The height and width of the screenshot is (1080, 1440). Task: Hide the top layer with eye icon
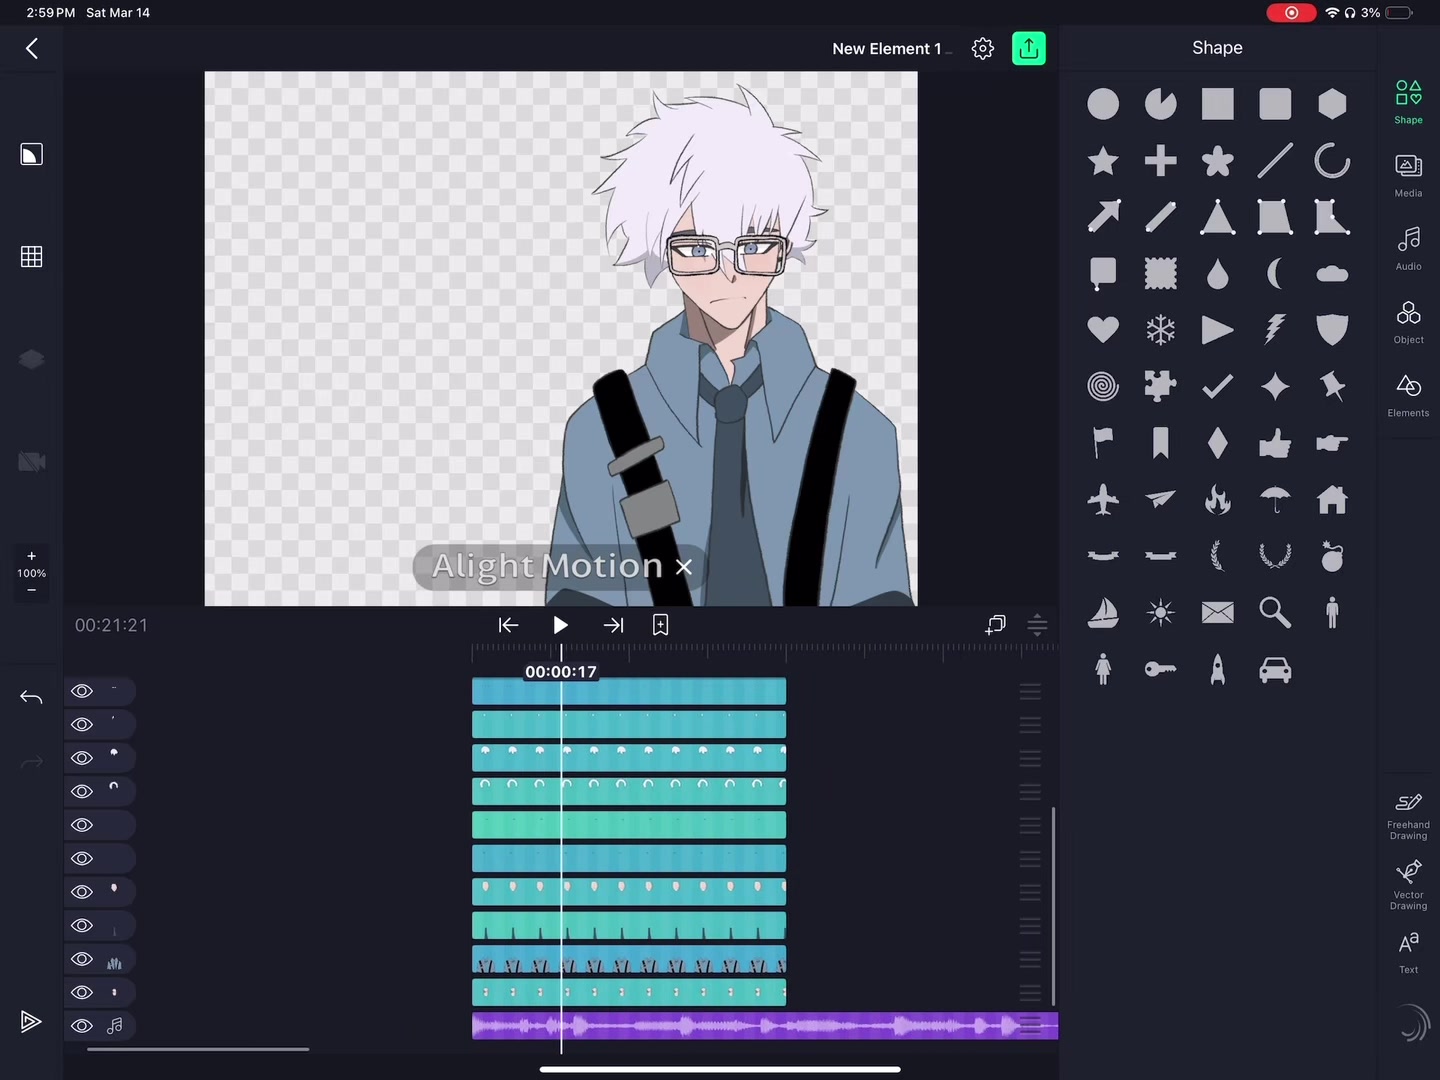click(82, 691)
